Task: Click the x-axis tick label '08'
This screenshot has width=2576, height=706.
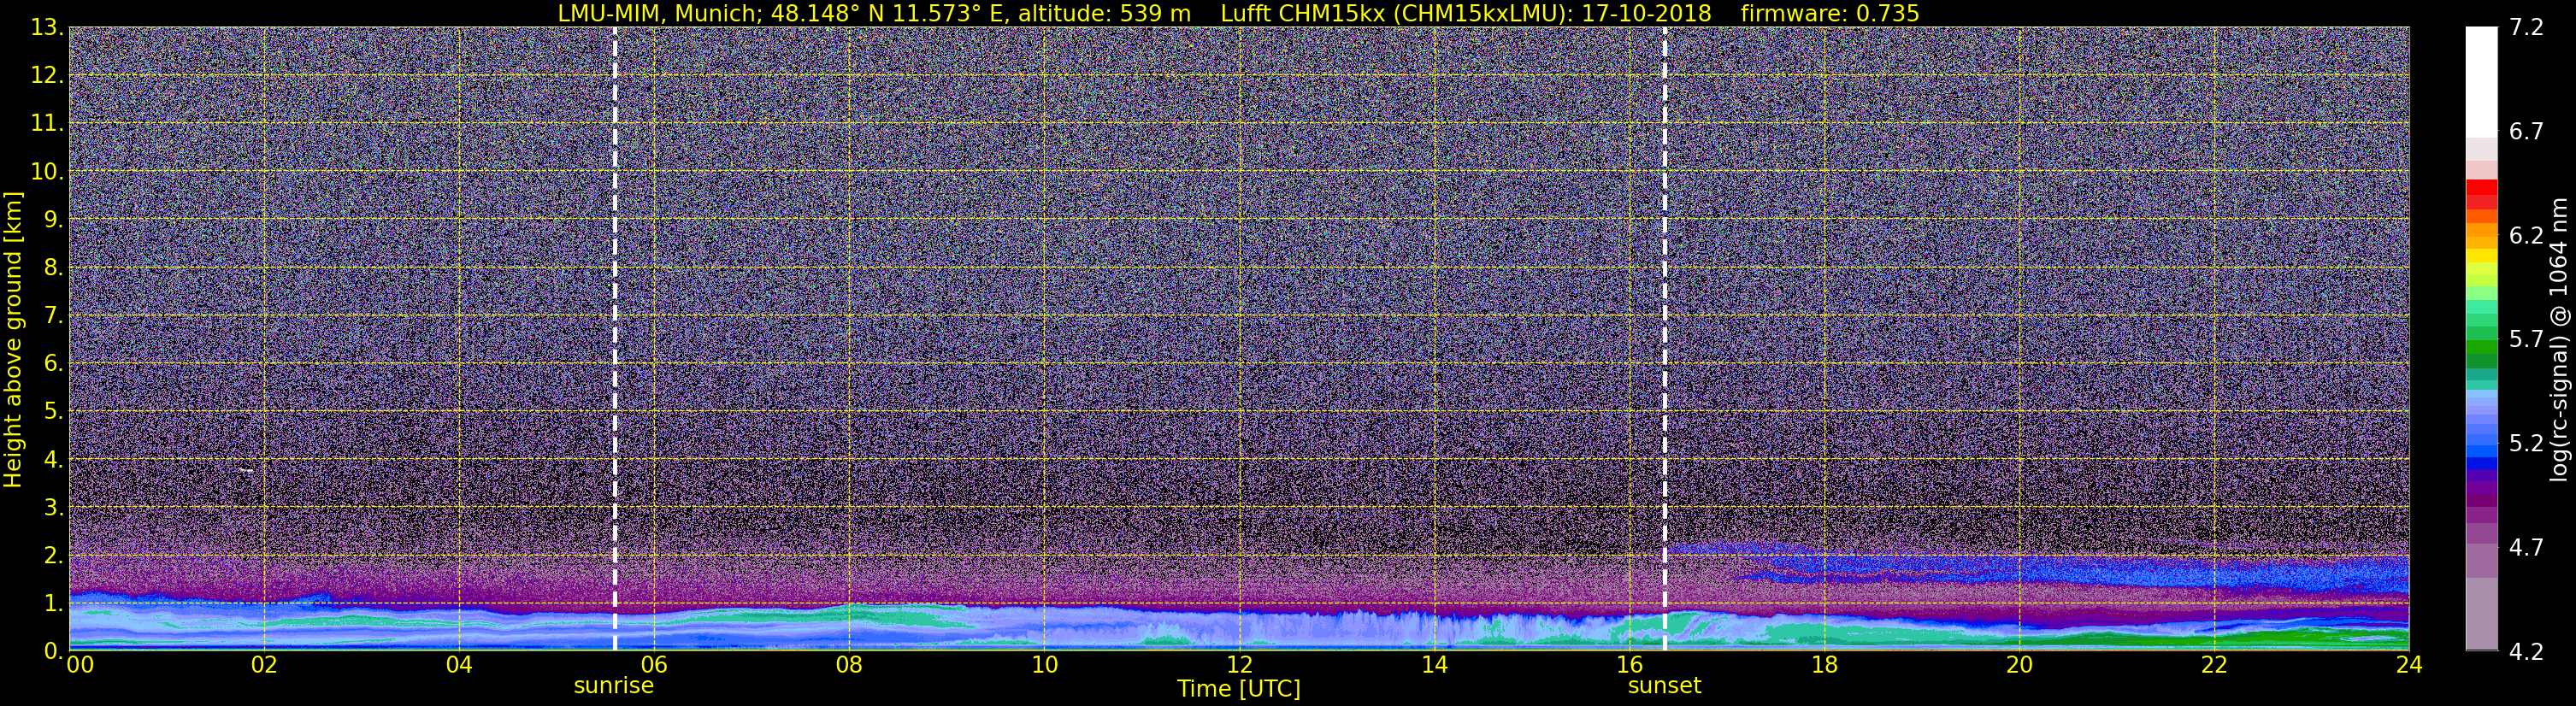Action: point(849,665)
